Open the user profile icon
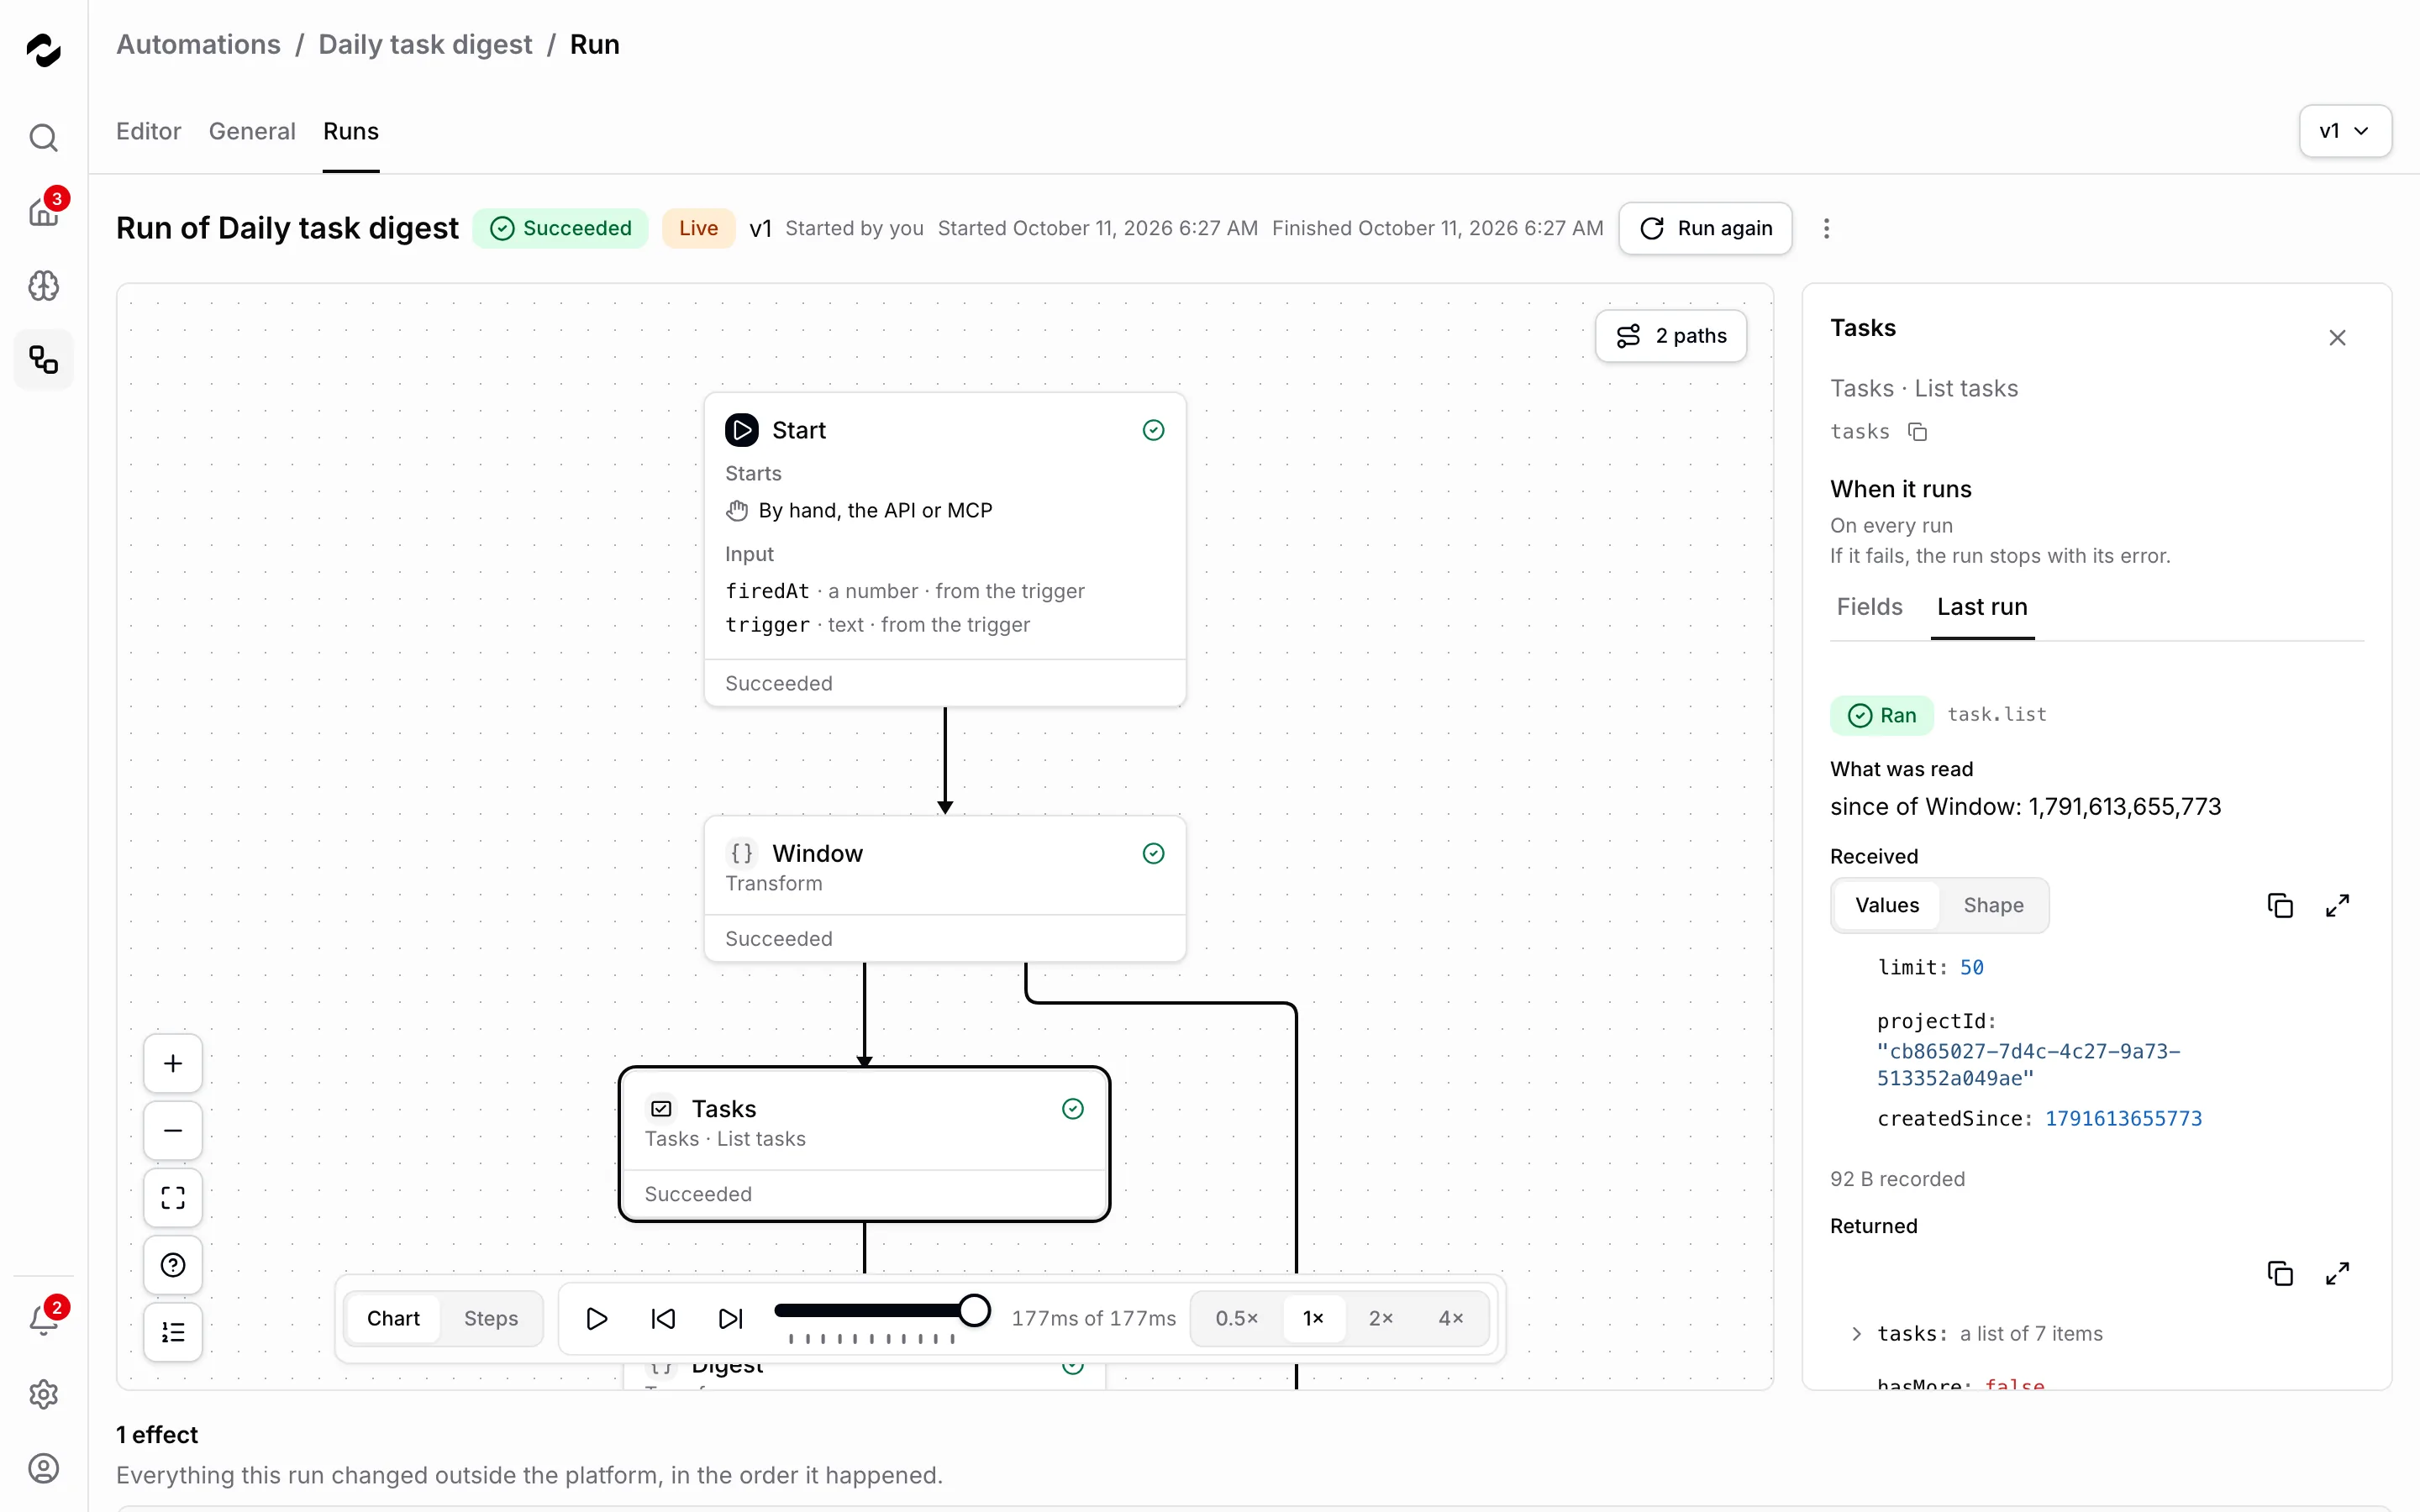 [x=43, y=1469]
